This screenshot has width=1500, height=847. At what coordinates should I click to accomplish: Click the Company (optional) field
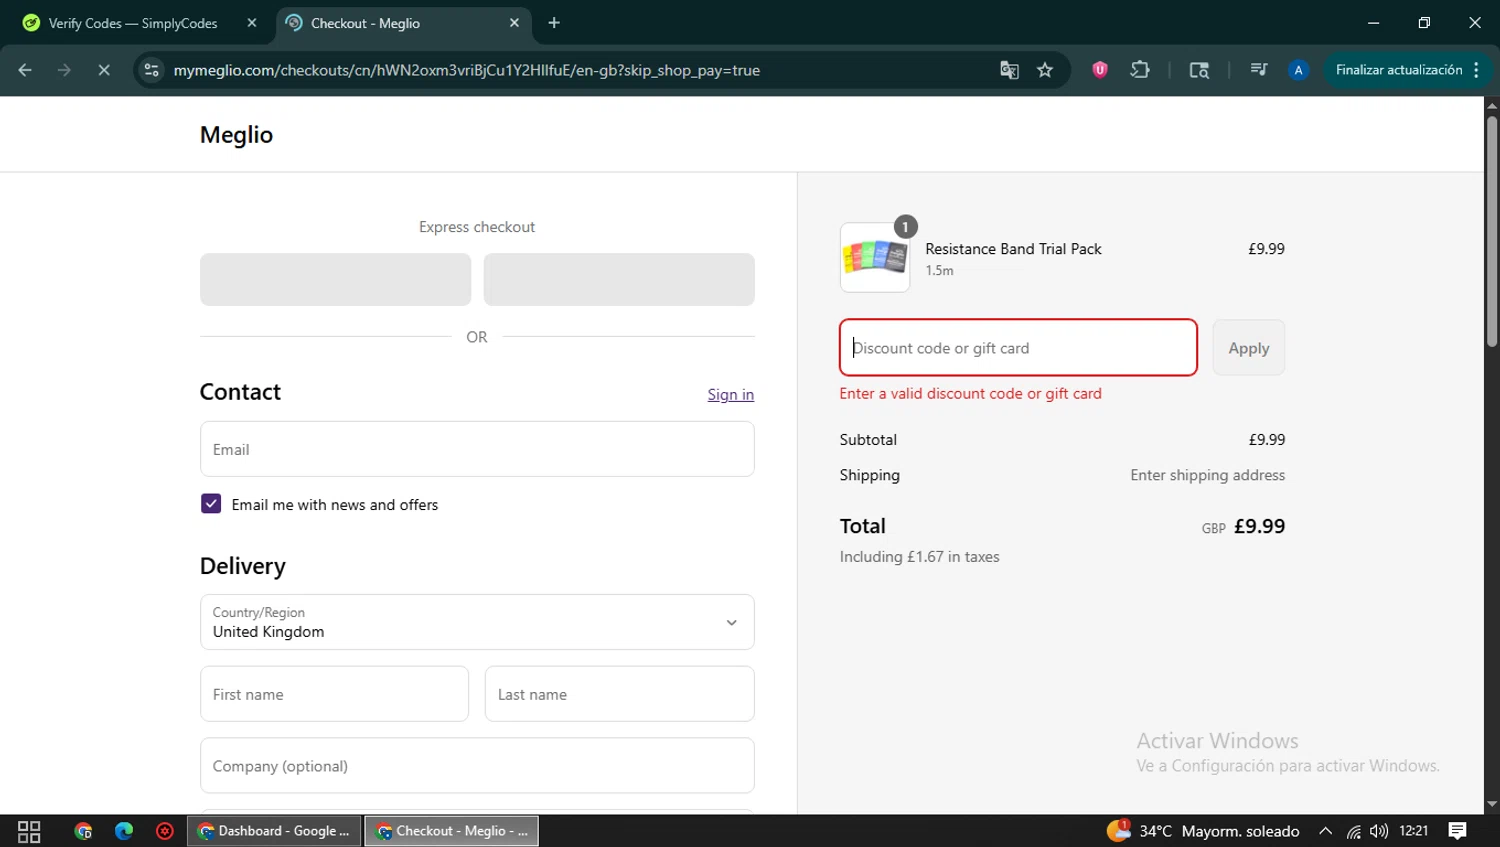click(x=477, y=766)
